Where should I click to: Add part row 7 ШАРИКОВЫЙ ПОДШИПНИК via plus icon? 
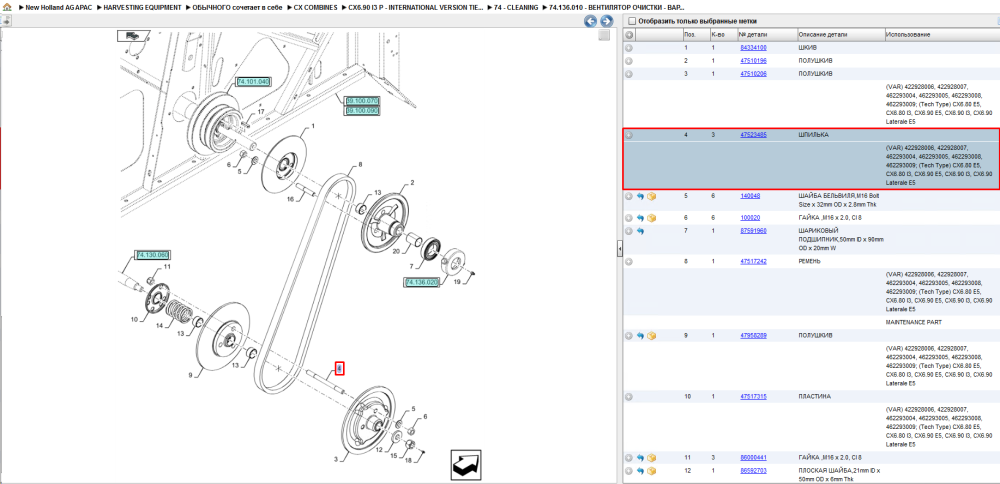pos(629,231)
